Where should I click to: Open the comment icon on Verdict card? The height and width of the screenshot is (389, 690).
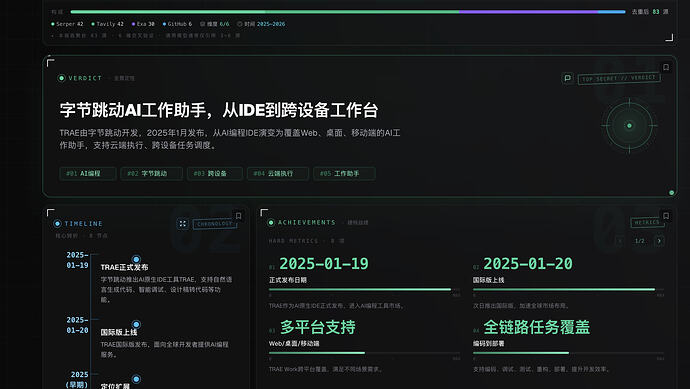click(568, 78)
